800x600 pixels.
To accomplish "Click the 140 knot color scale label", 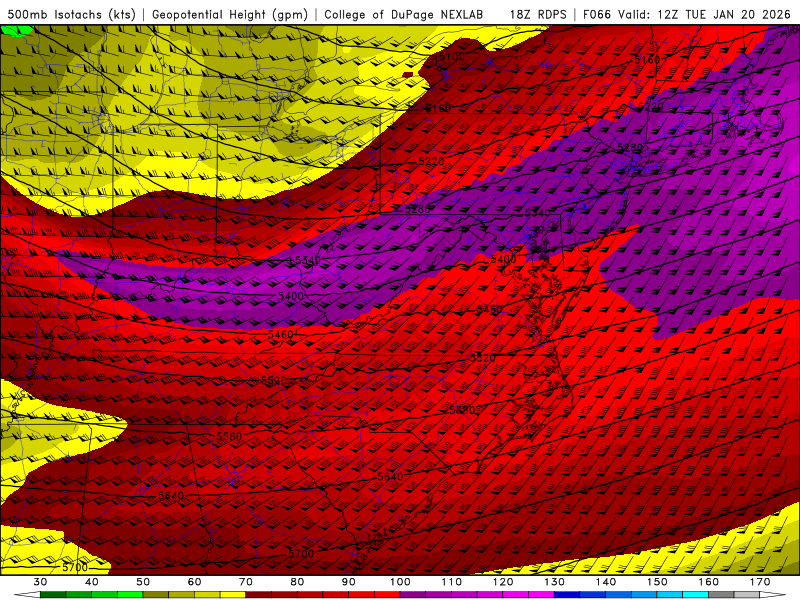I will tap(606, 582).
